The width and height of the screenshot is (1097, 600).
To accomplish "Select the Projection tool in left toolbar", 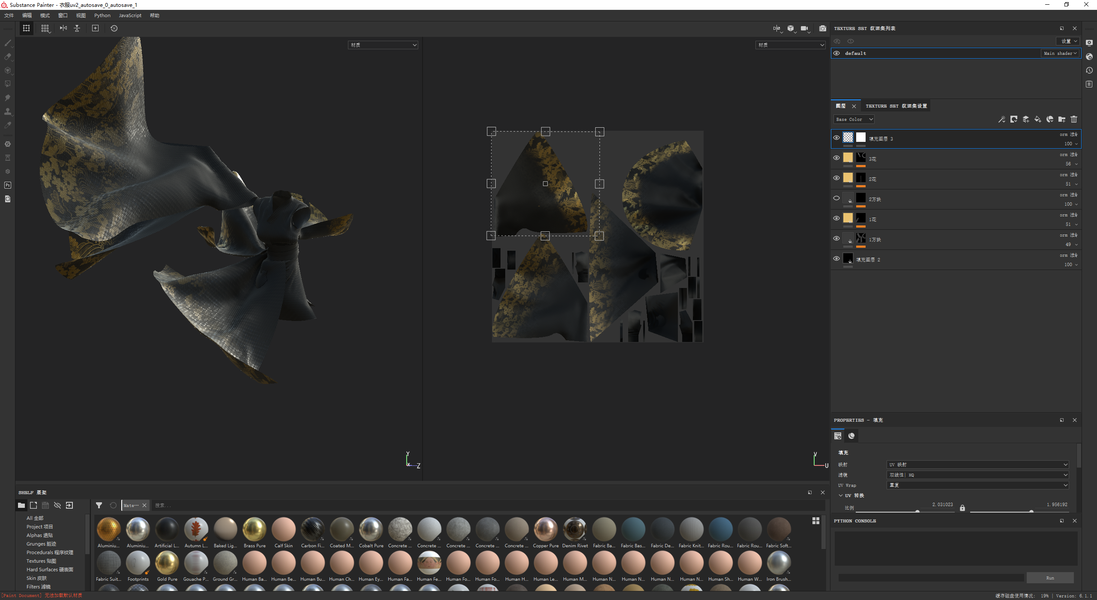I will coord(8,70).
